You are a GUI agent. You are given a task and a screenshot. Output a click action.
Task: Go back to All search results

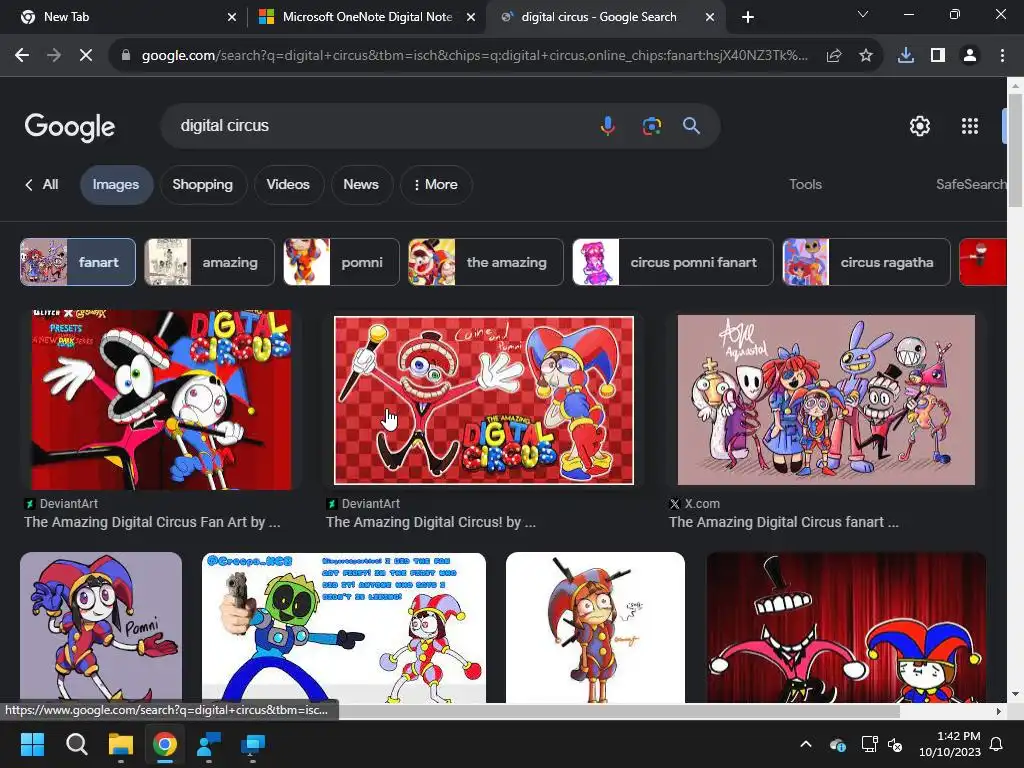point(42,185)
